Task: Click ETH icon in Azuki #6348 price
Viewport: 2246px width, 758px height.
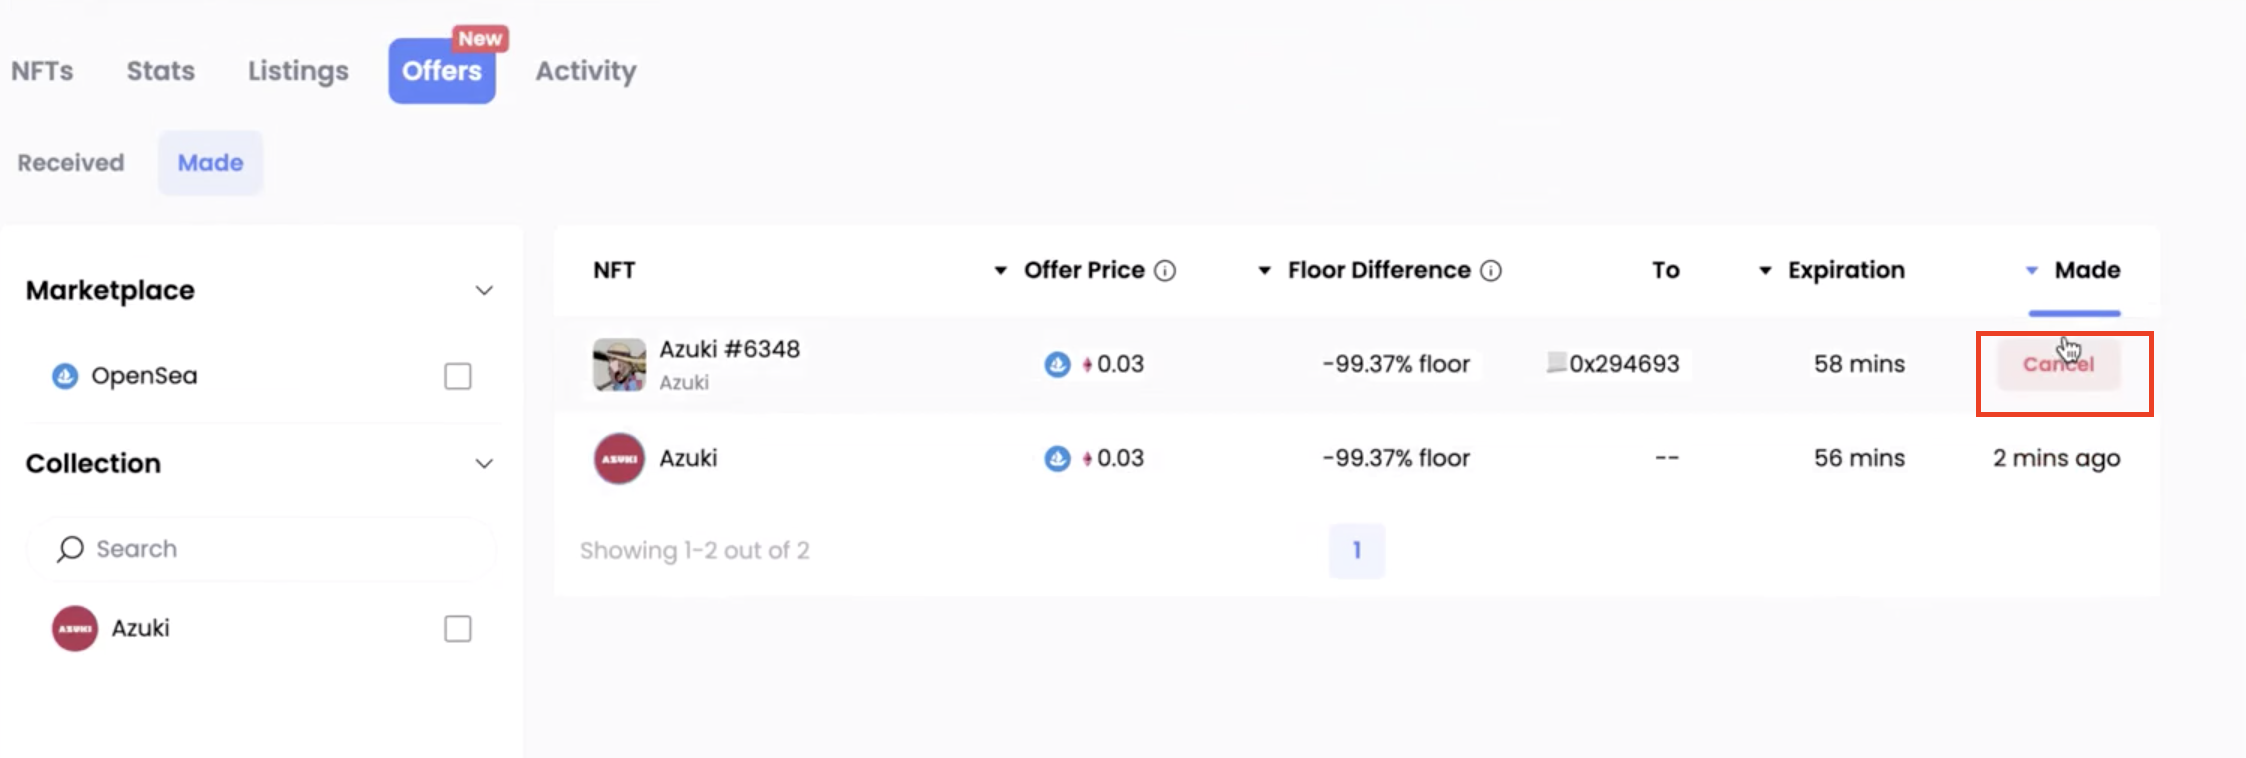Action: click(1087, 365)
